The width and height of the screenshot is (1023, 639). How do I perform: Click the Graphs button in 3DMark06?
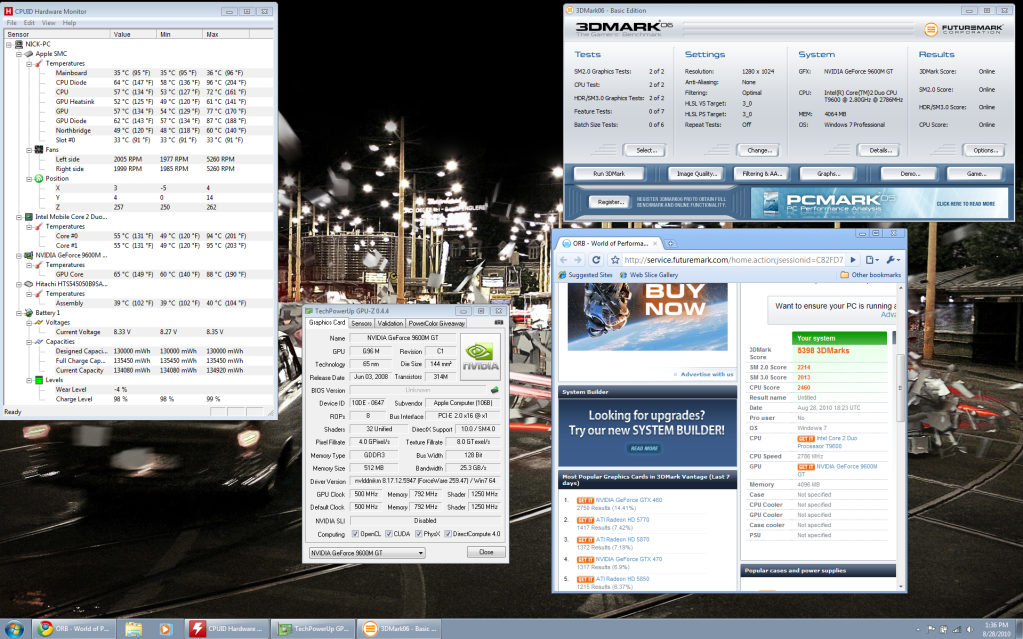(828, 174)
